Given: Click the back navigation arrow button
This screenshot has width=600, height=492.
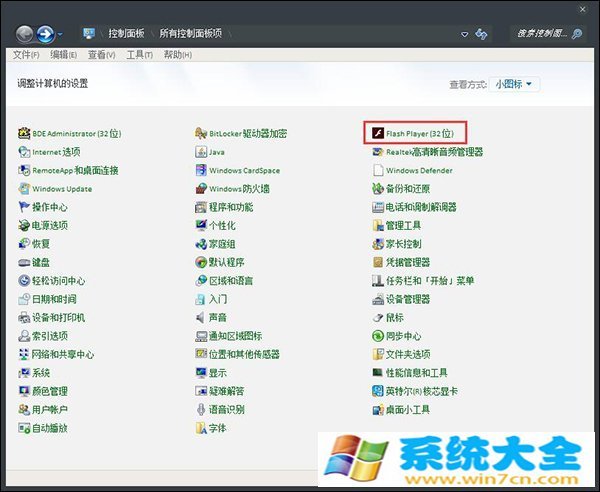Looking at the screenshot, I should [24, 34].
